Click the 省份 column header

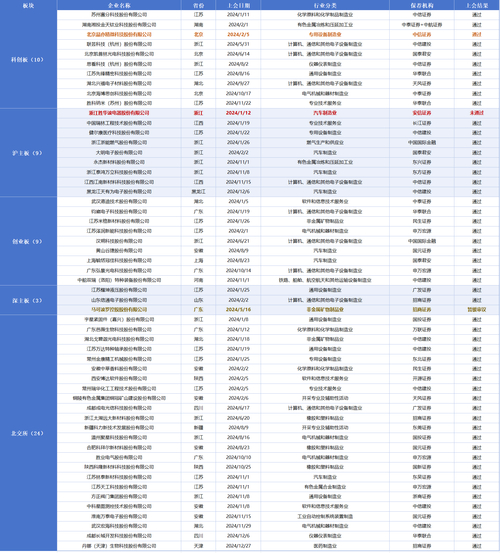(199, 5)
